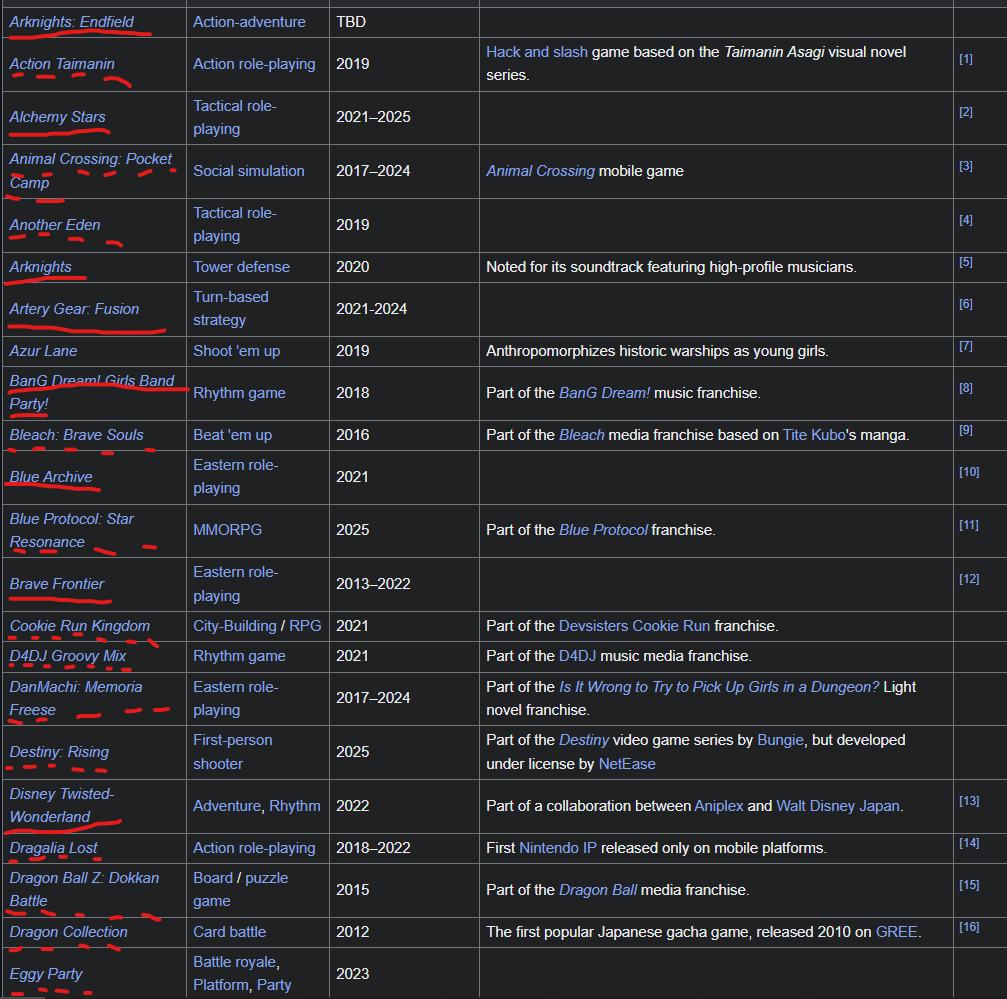Open the Another Eden link
The image size is (1007, 999).
click(x=55, y=225)
